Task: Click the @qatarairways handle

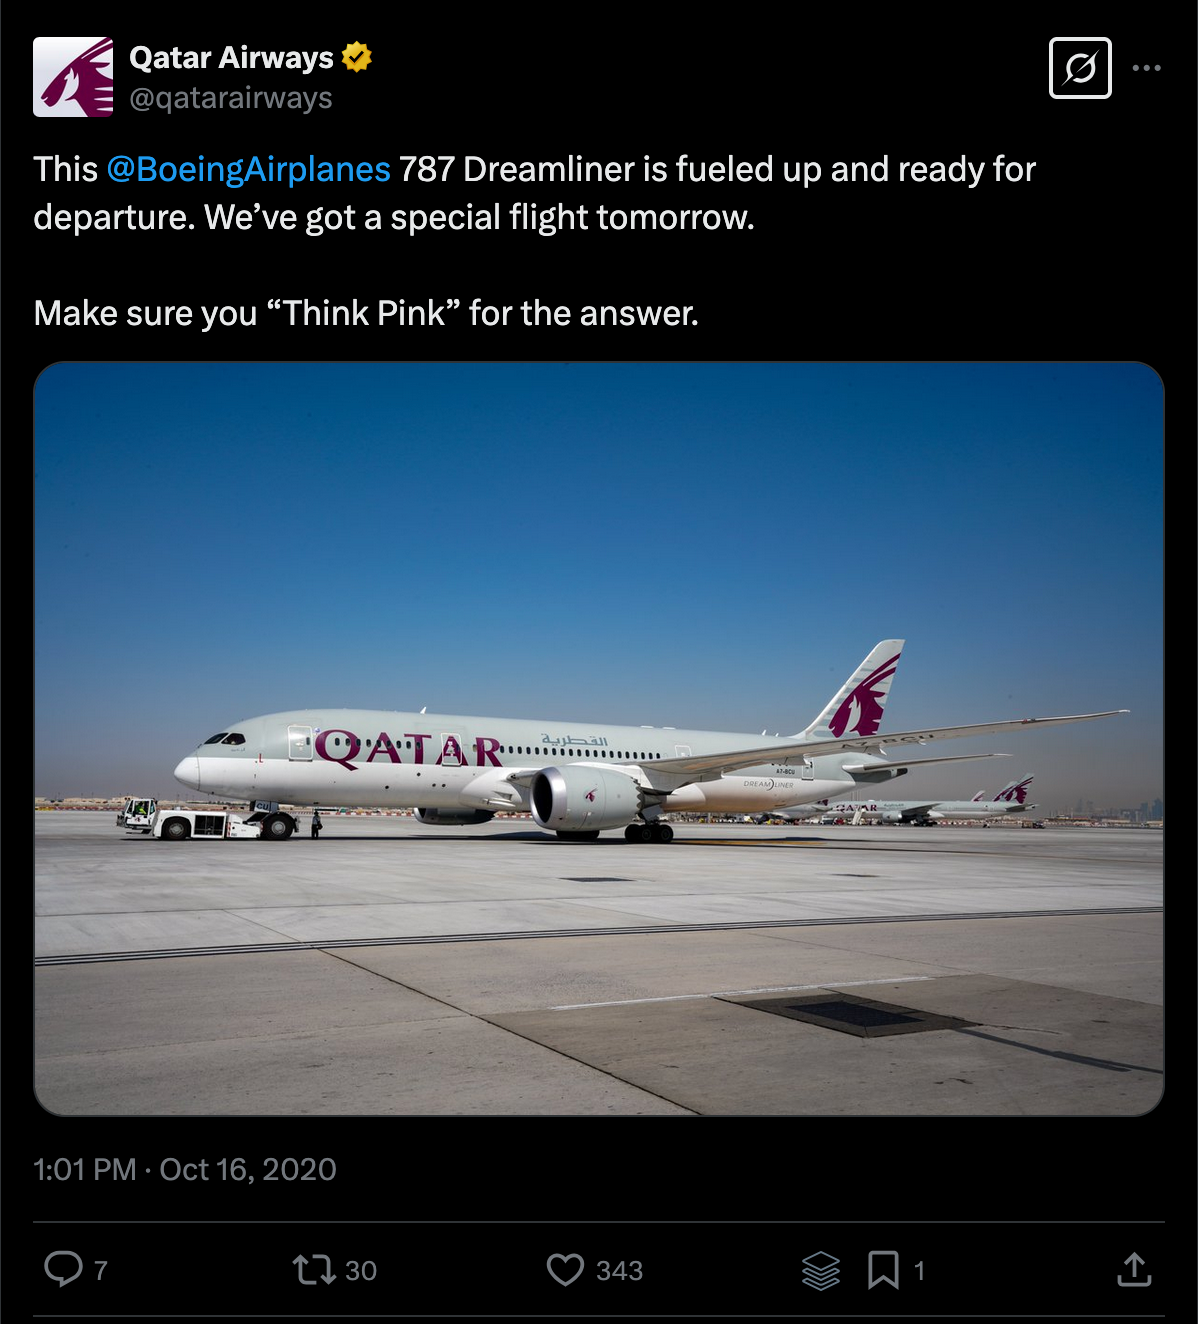Action: click(231, 98)
